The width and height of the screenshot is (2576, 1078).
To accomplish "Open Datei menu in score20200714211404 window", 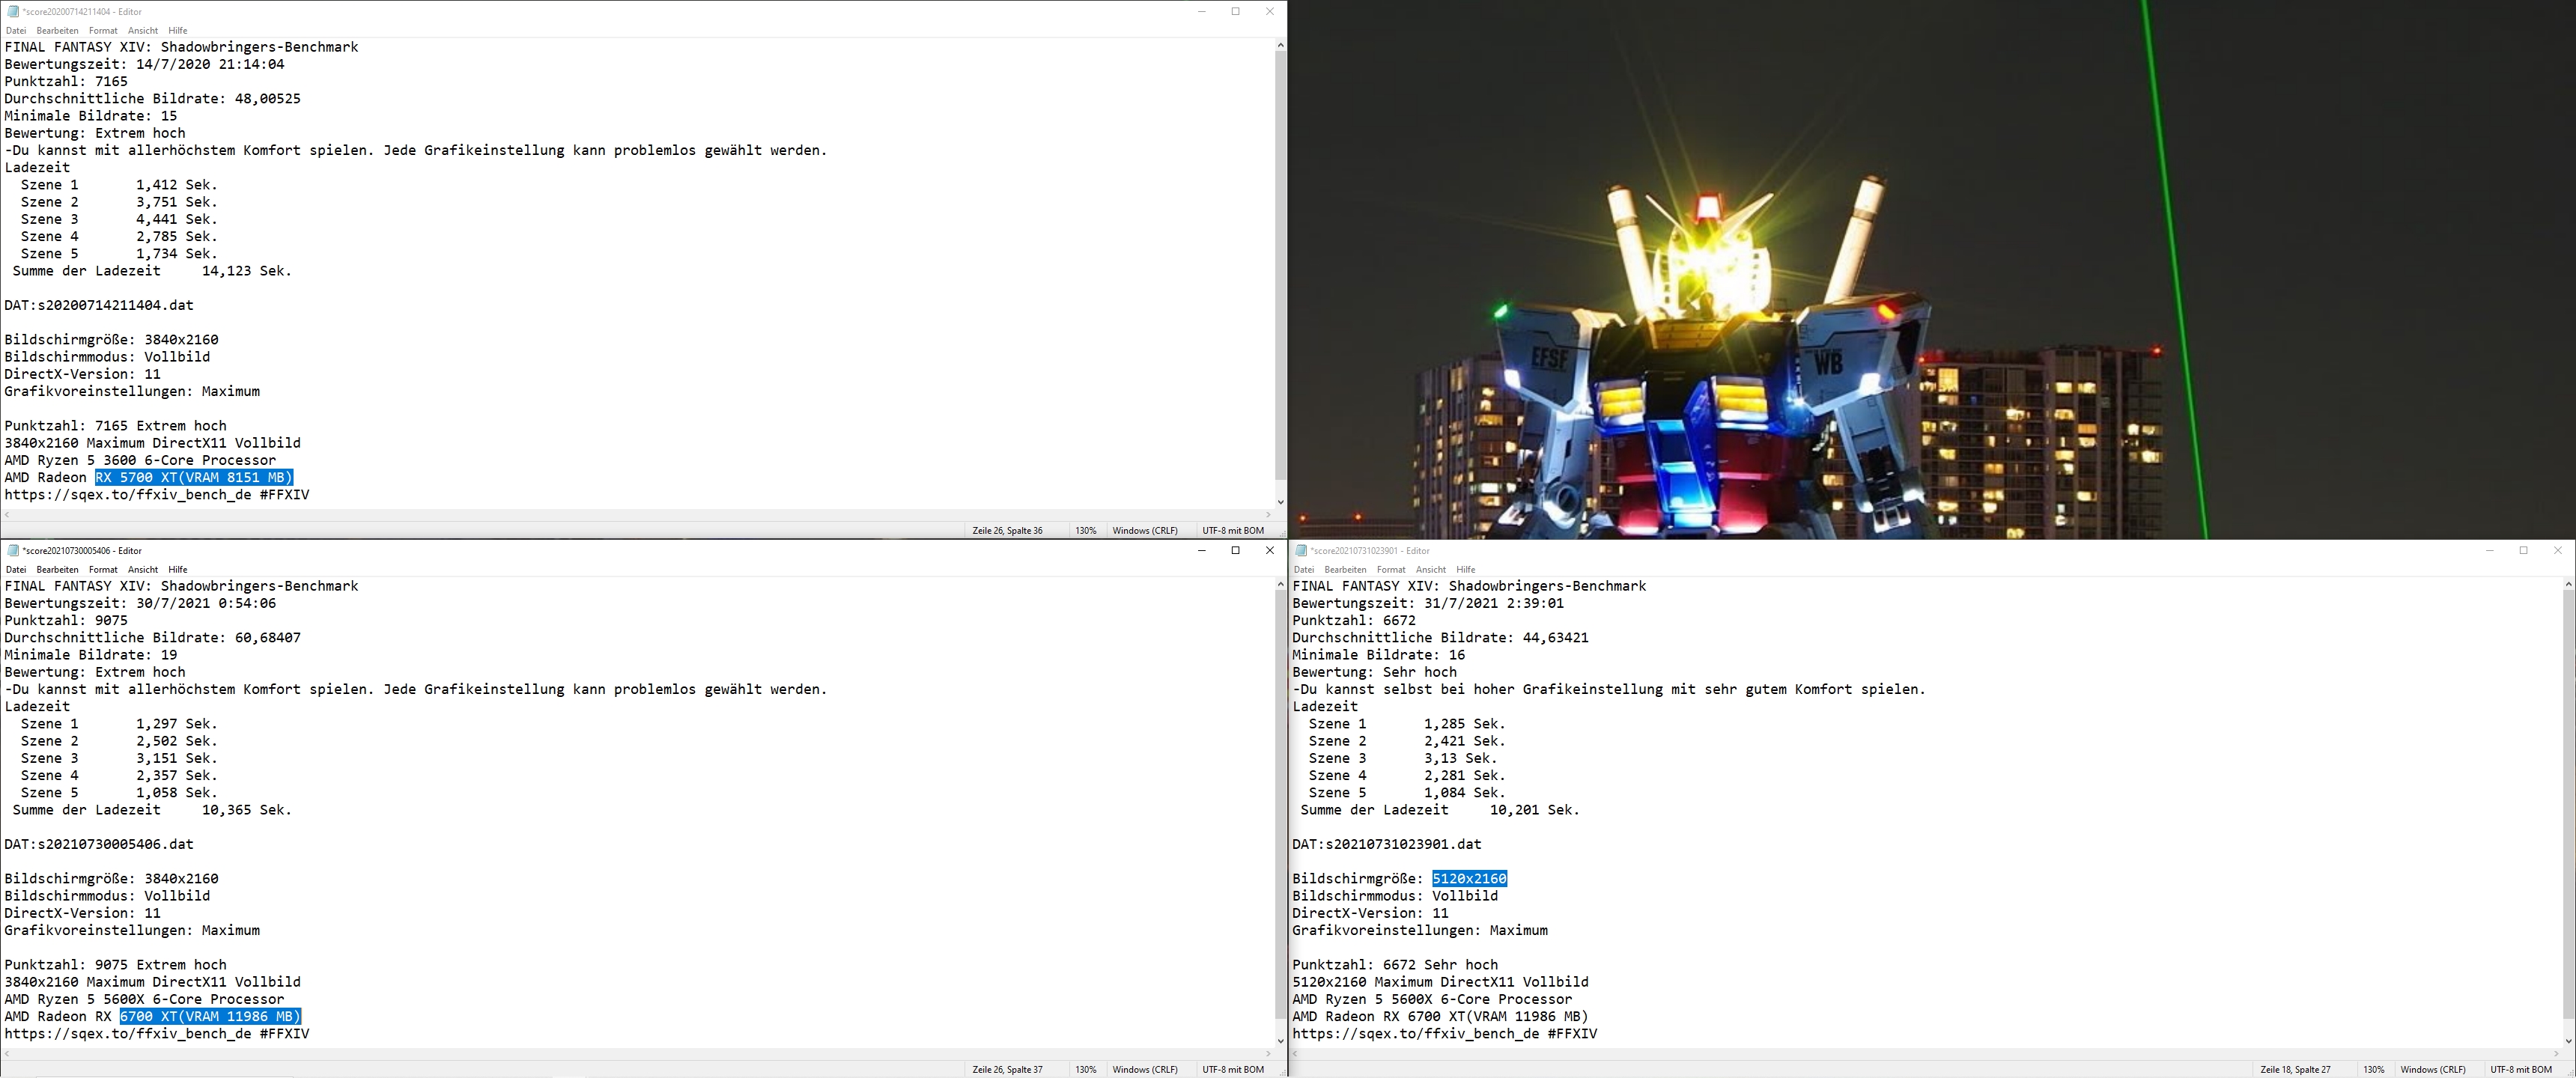I will (16, 31).
